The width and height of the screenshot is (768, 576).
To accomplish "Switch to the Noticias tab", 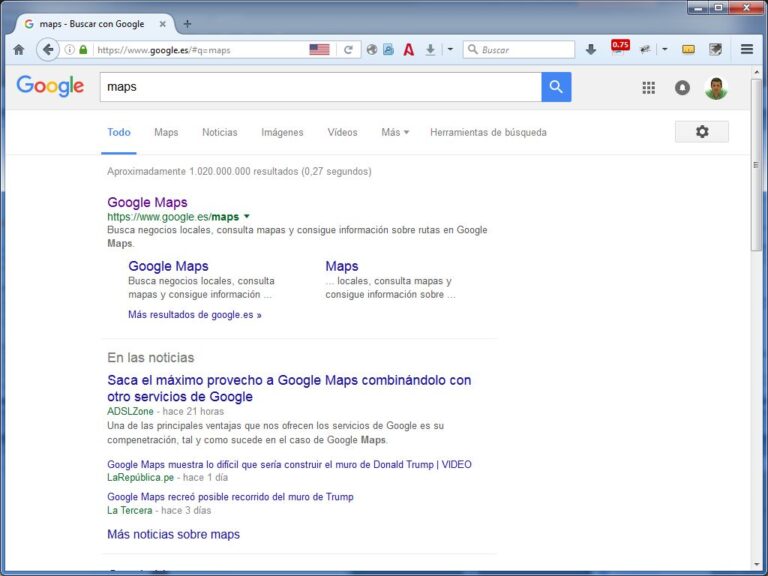I will [219, 132].
